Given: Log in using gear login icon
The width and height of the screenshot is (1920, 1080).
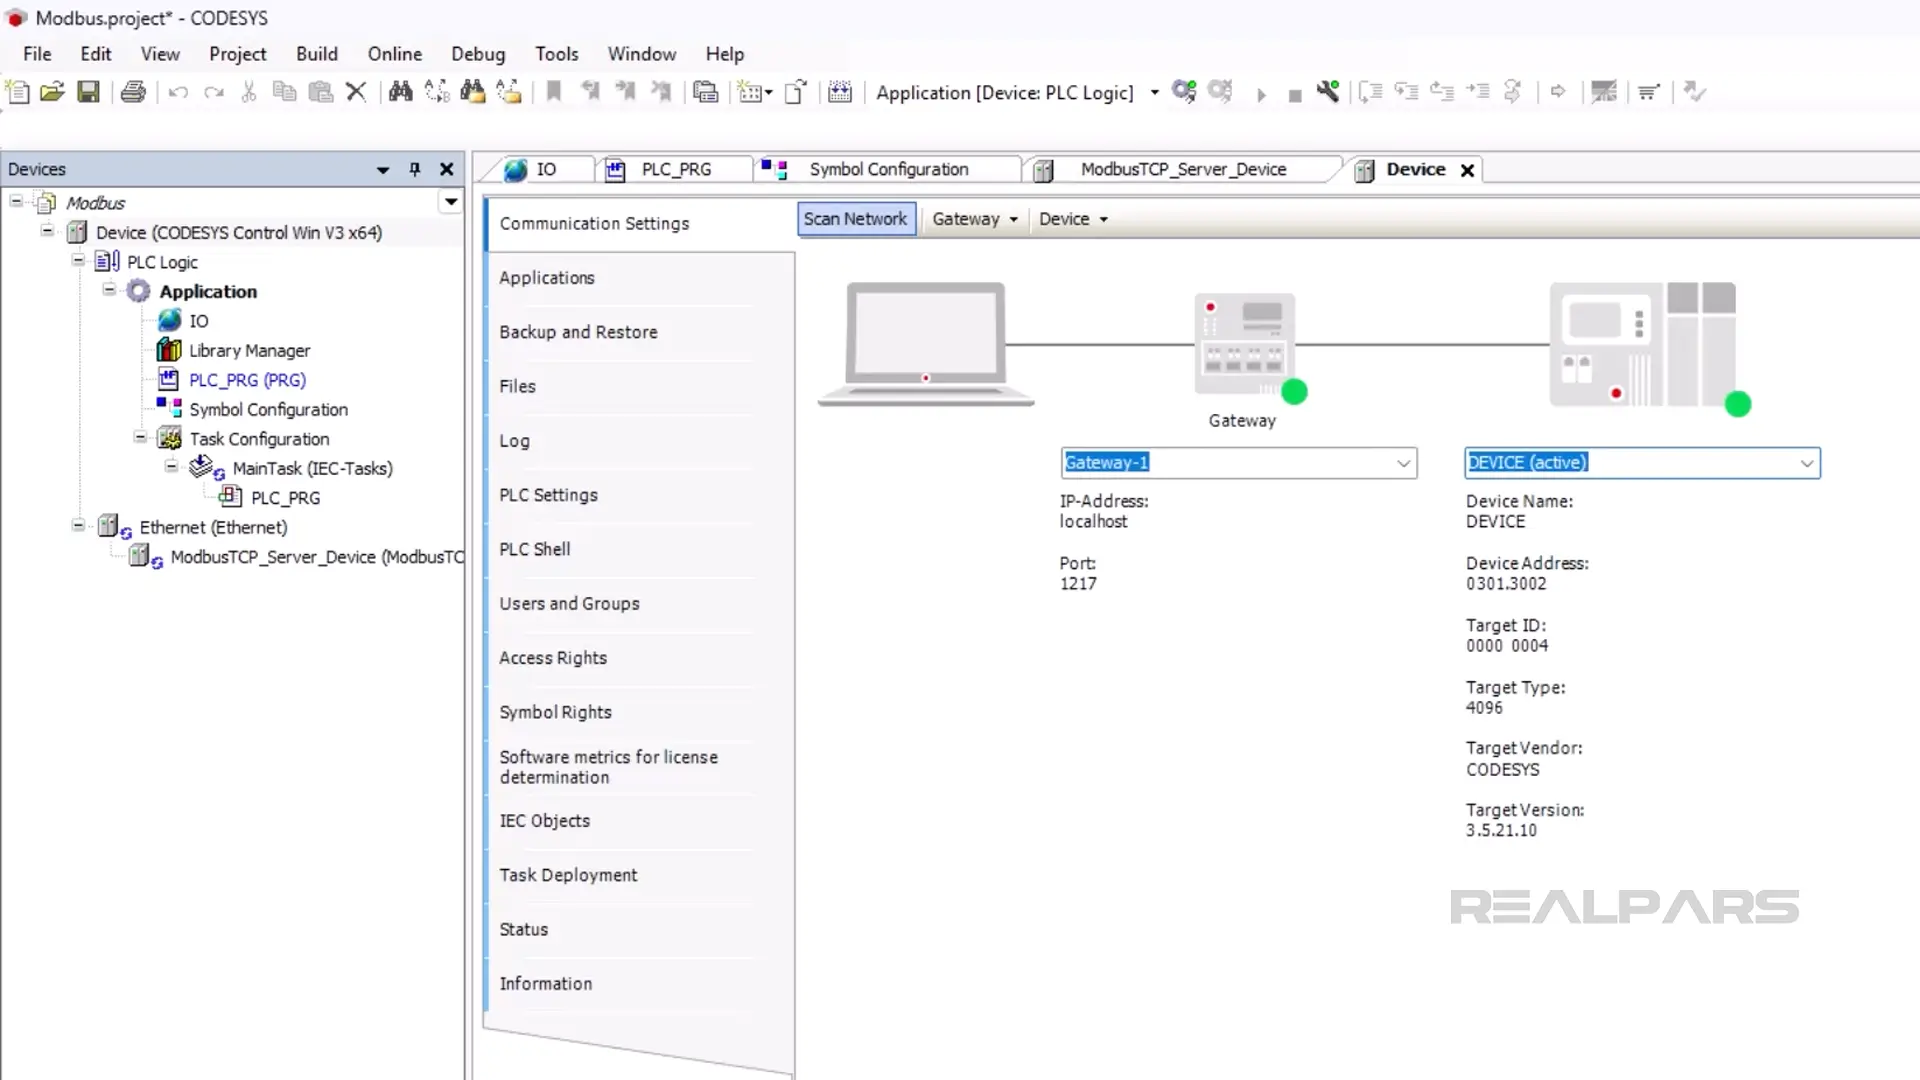Looking at the screenshot, I should (1184, 92).
